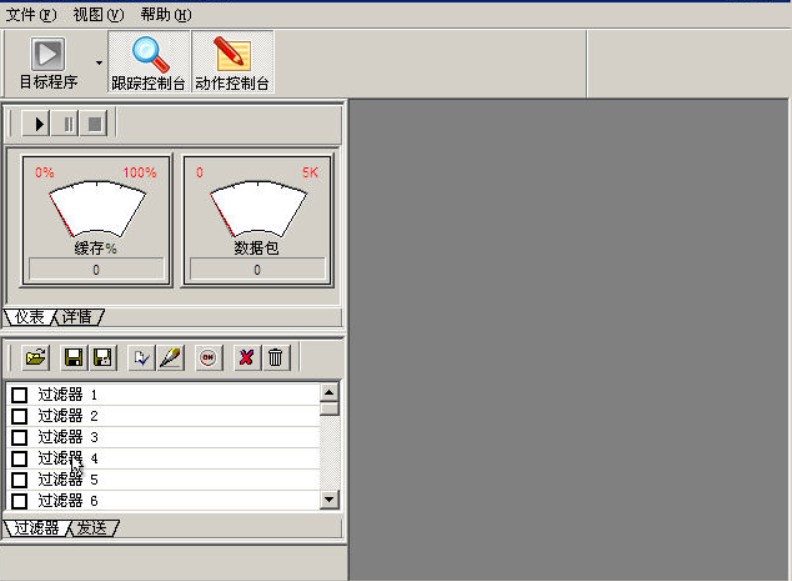Click the 数据包 value field showing 0
Viewport: 792px width, 581px height.
tap(258, 269)
